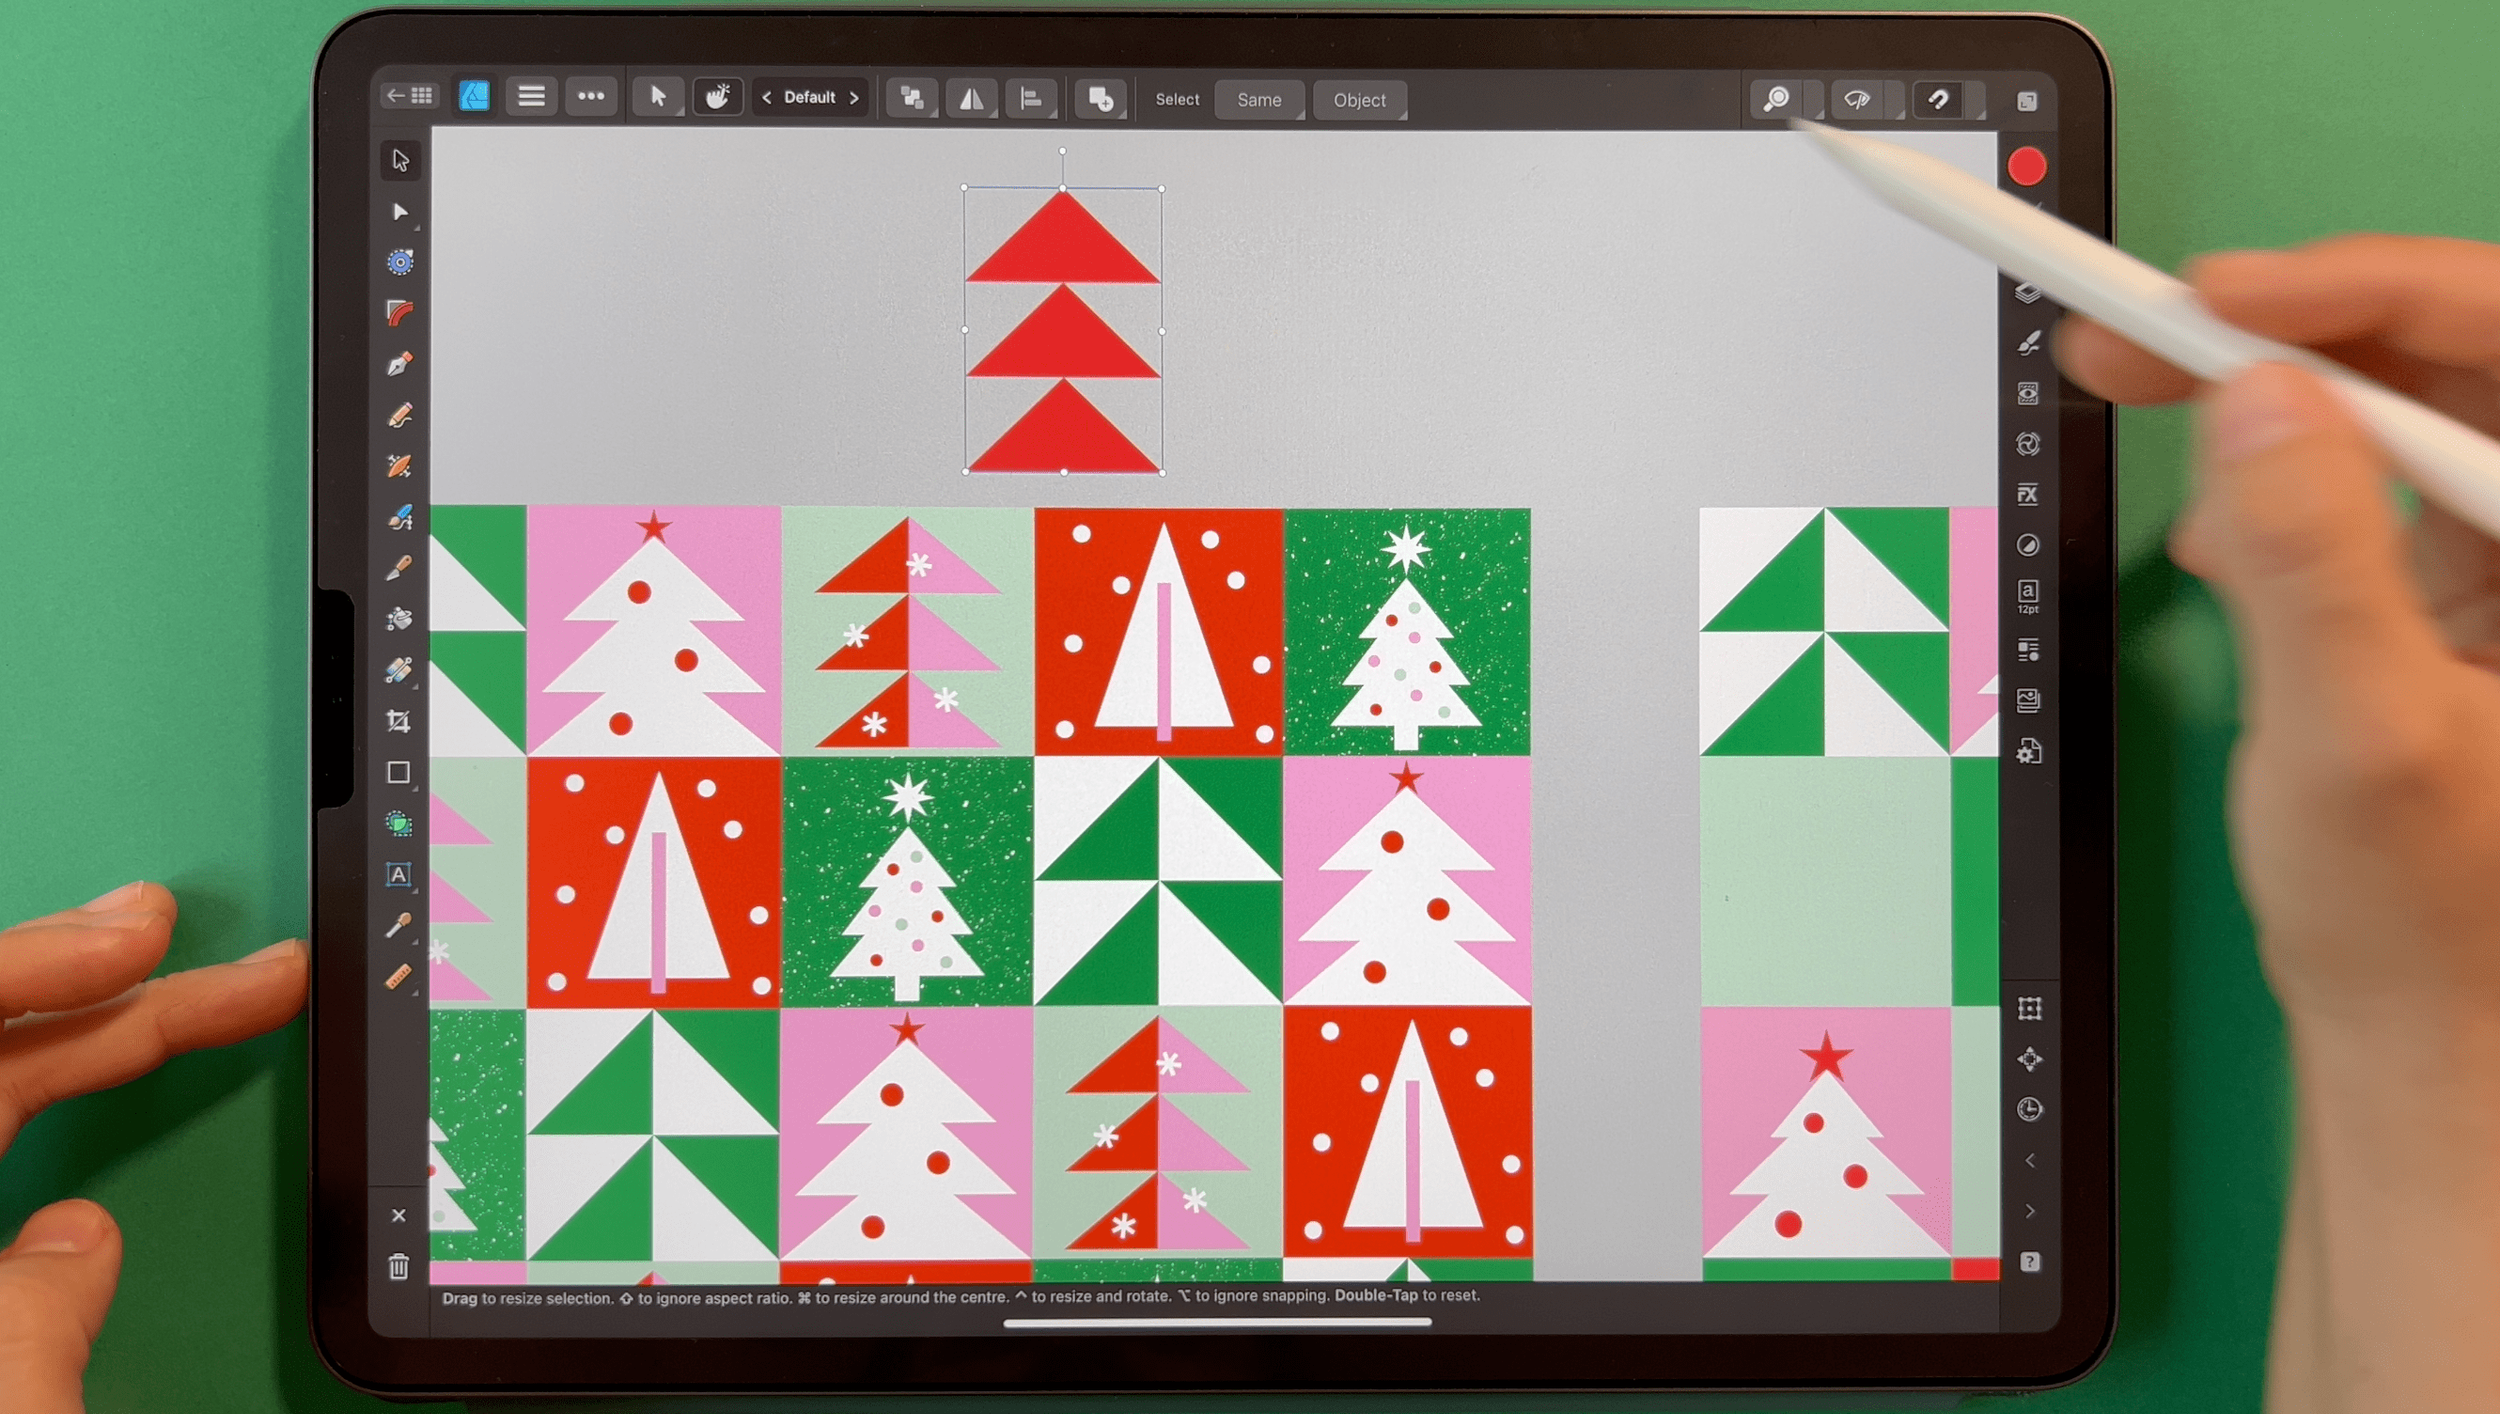This screenshot has width=2500, height=1414.
Task: Select the Node tool
Action: point(400,212)
